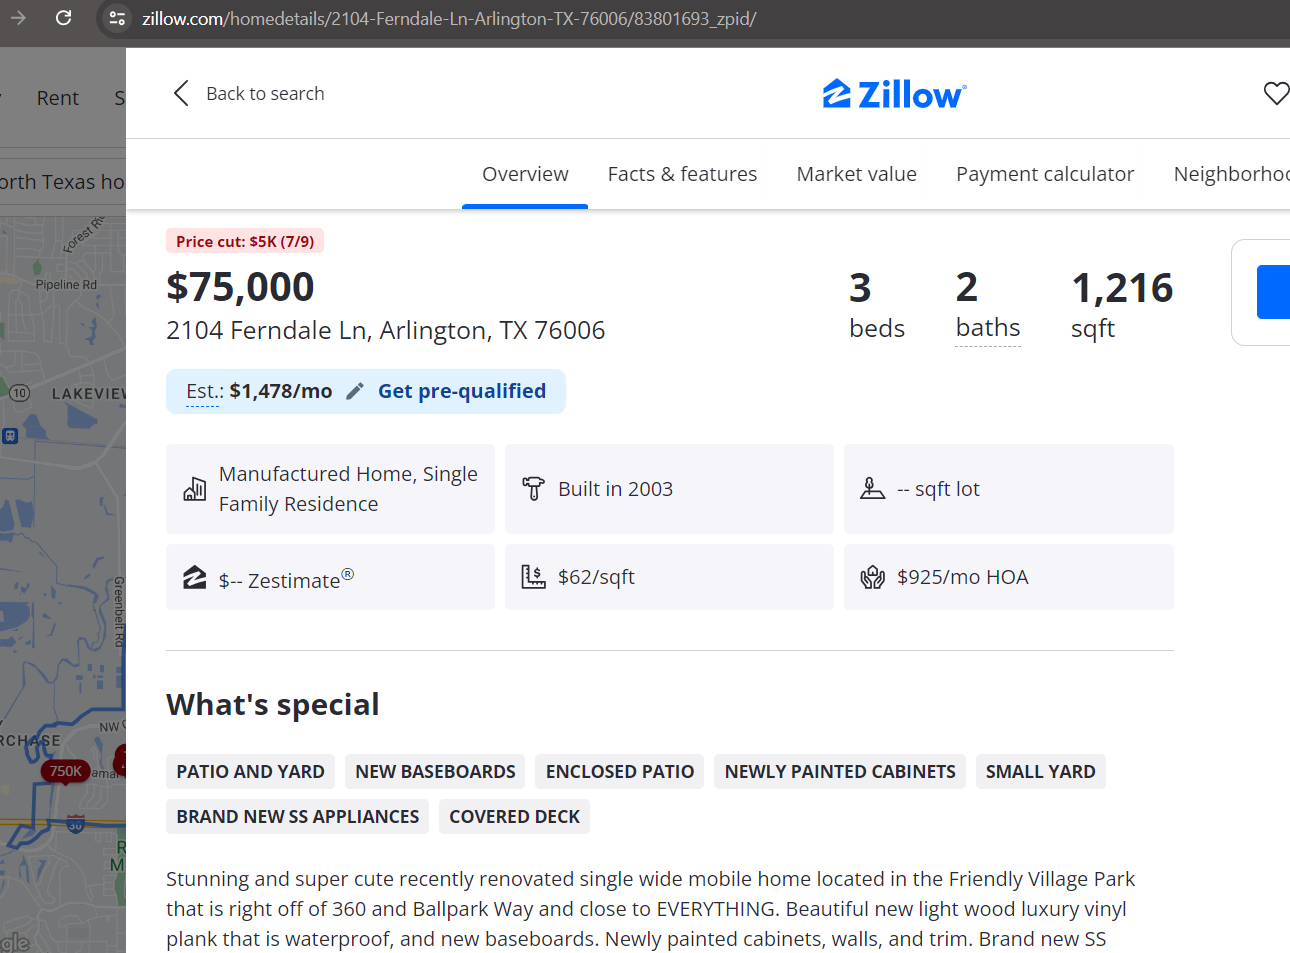Click the HOA hands icon
Image resolution: width=1290 pixels, height=953 pixels.
[x=872, y=577]
